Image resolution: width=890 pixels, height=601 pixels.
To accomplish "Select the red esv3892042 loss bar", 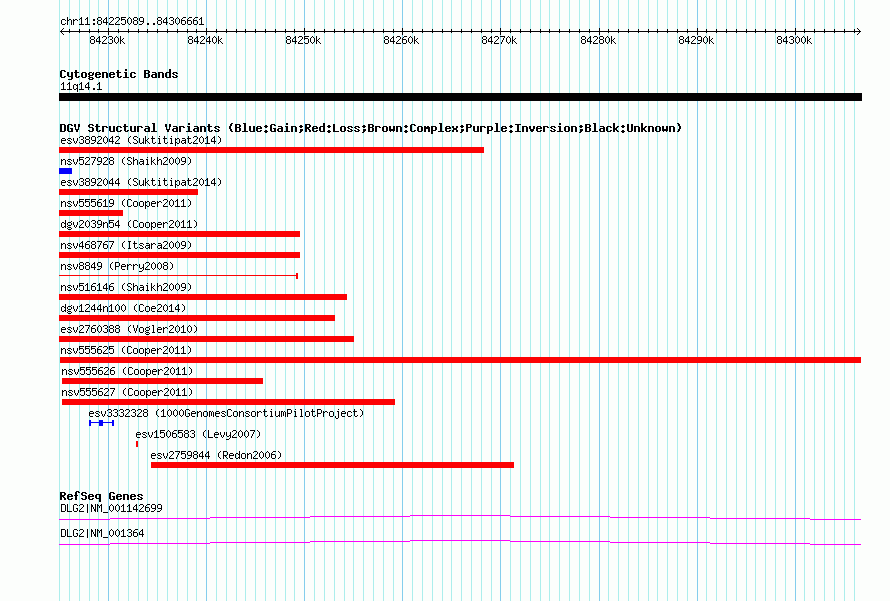I will (271, 150).
